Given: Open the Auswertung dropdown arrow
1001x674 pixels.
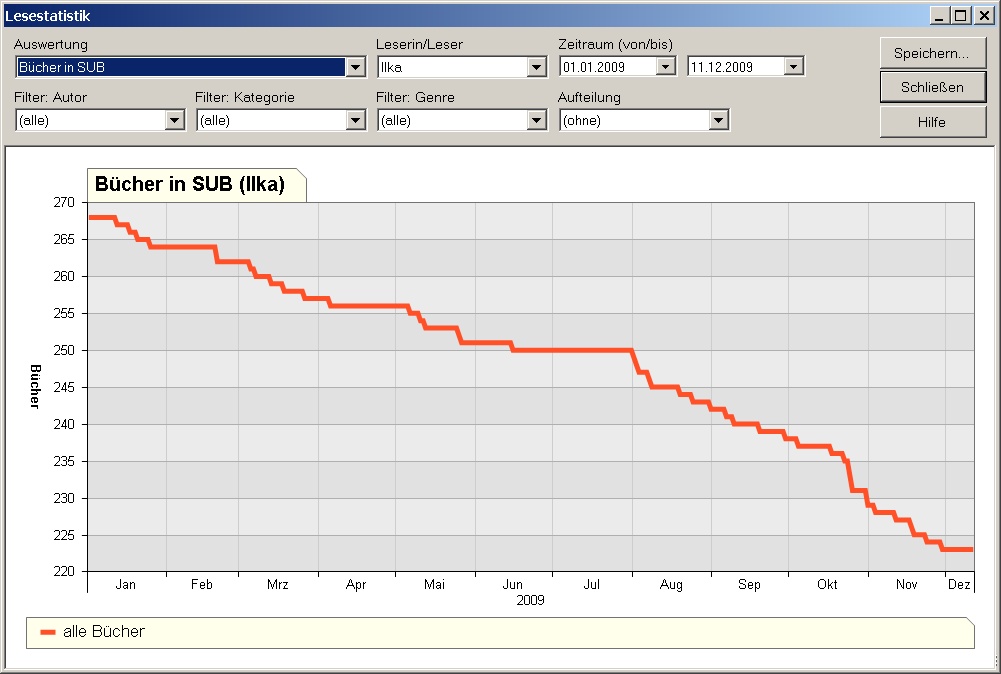Looking at the screenshot, I should click(355, 67).
